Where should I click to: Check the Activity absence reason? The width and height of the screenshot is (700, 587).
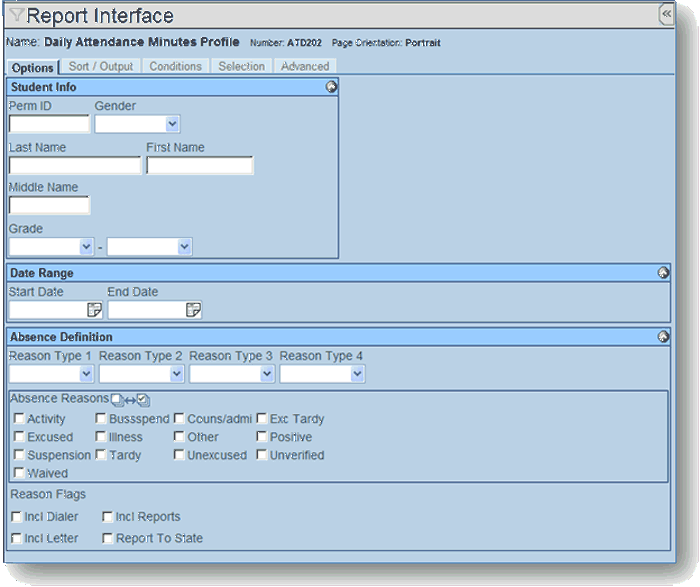tap(19, 419)
